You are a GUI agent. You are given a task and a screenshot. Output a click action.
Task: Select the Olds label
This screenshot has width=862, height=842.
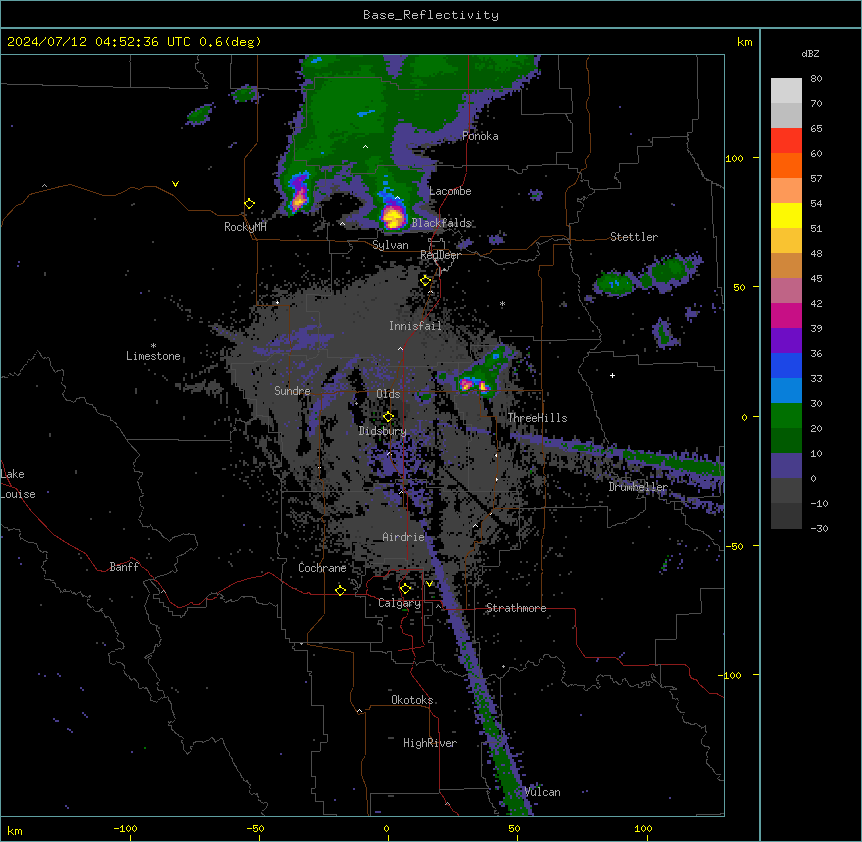pyautogui.click(x=388, y=394)
